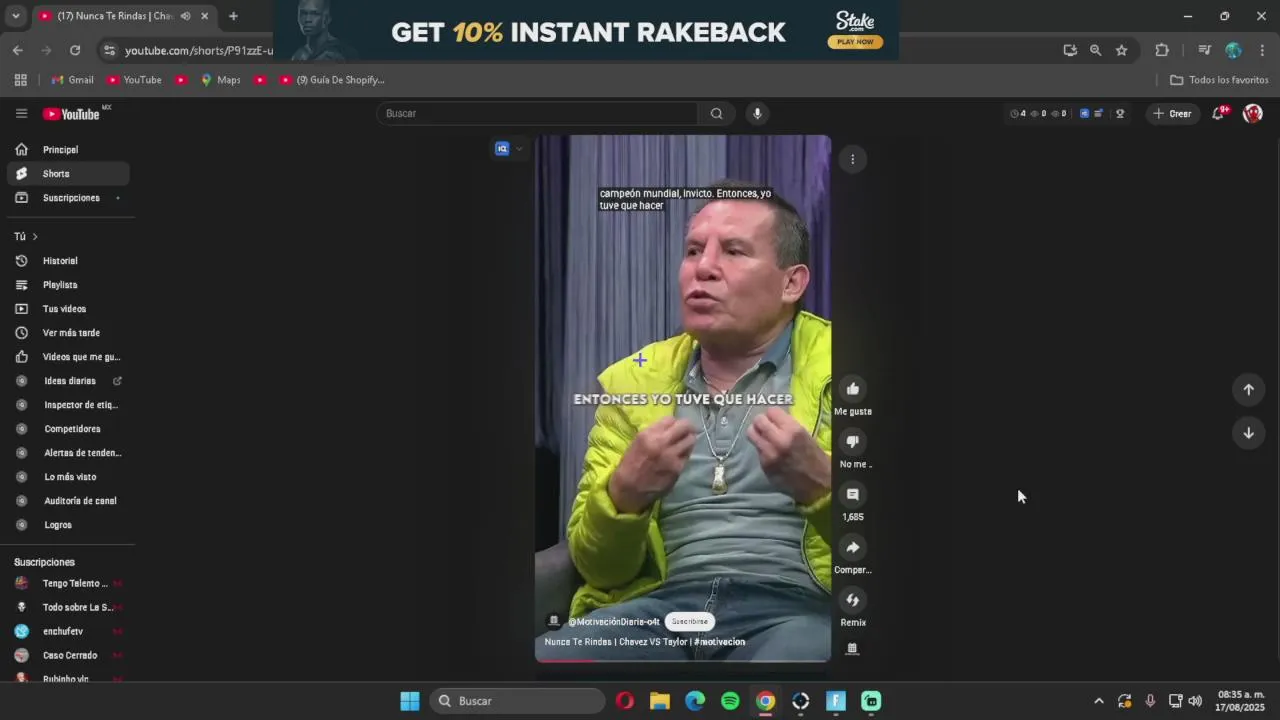
Task: Install app icon in address bar
Action: (1070, 50)
